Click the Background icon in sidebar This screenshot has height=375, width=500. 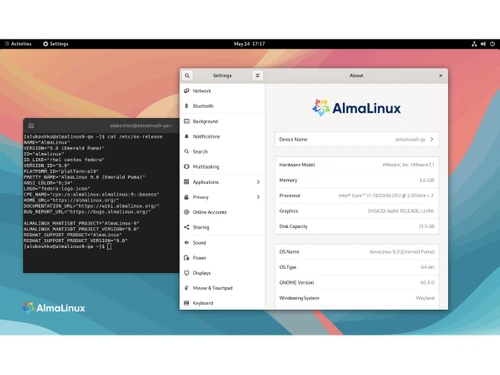187,121
